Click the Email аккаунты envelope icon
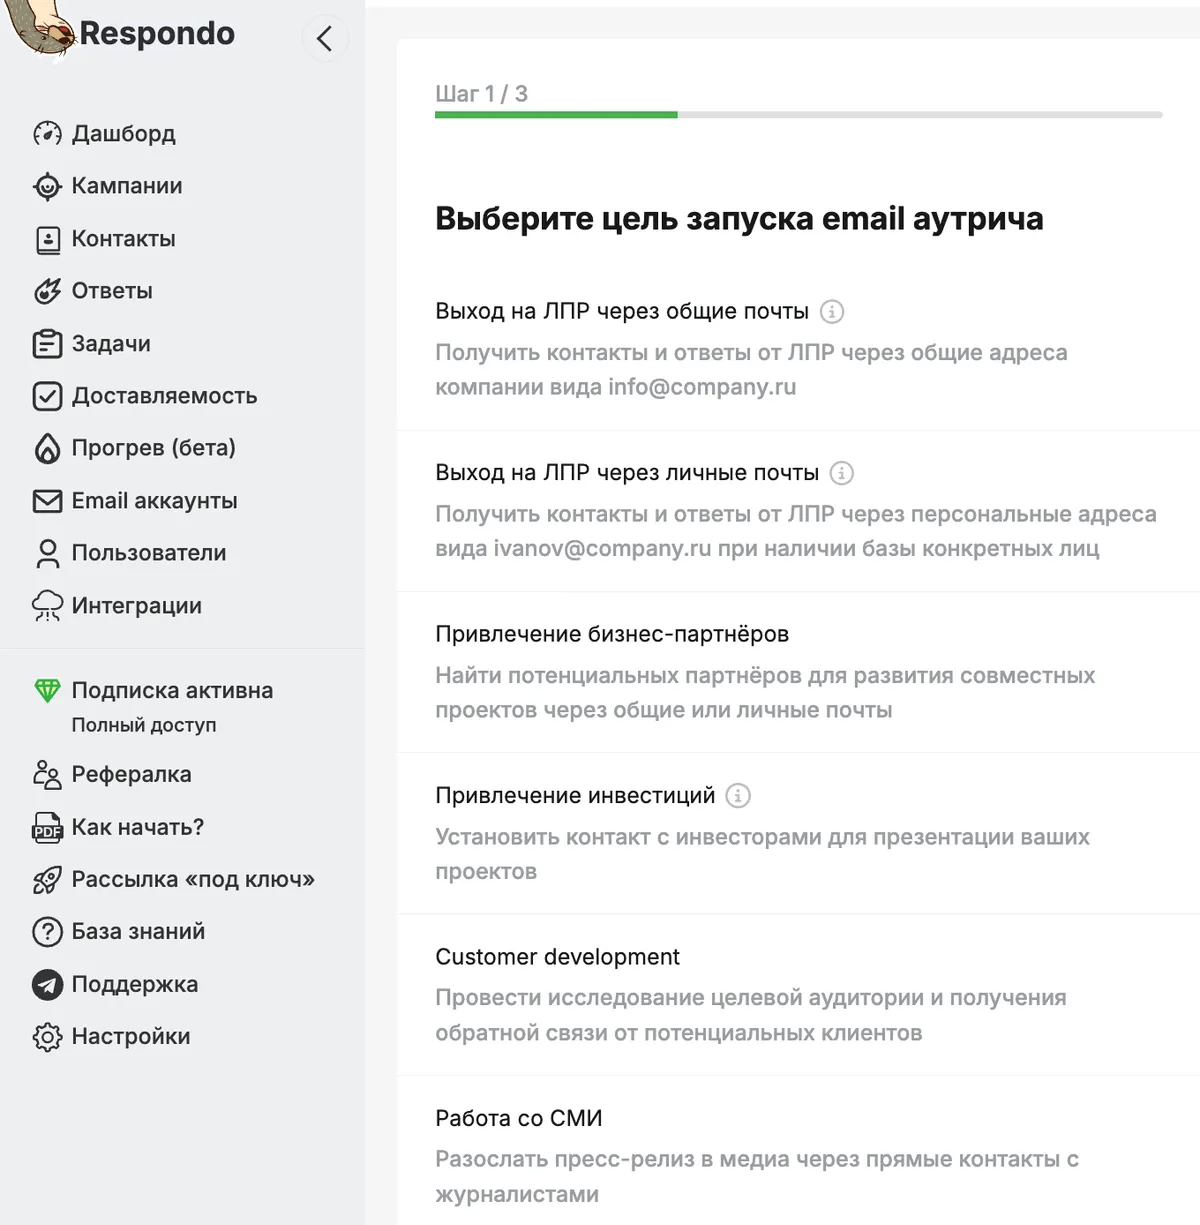 point(47,501)
